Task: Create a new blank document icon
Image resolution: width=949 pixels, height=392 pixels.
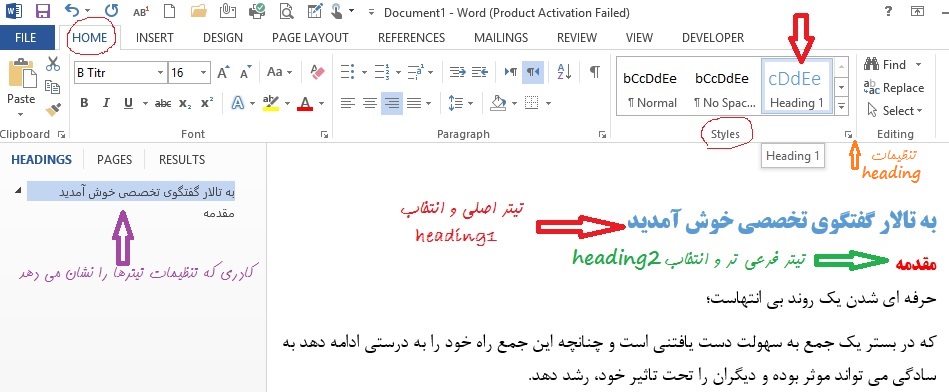Action: pos(170,11)
